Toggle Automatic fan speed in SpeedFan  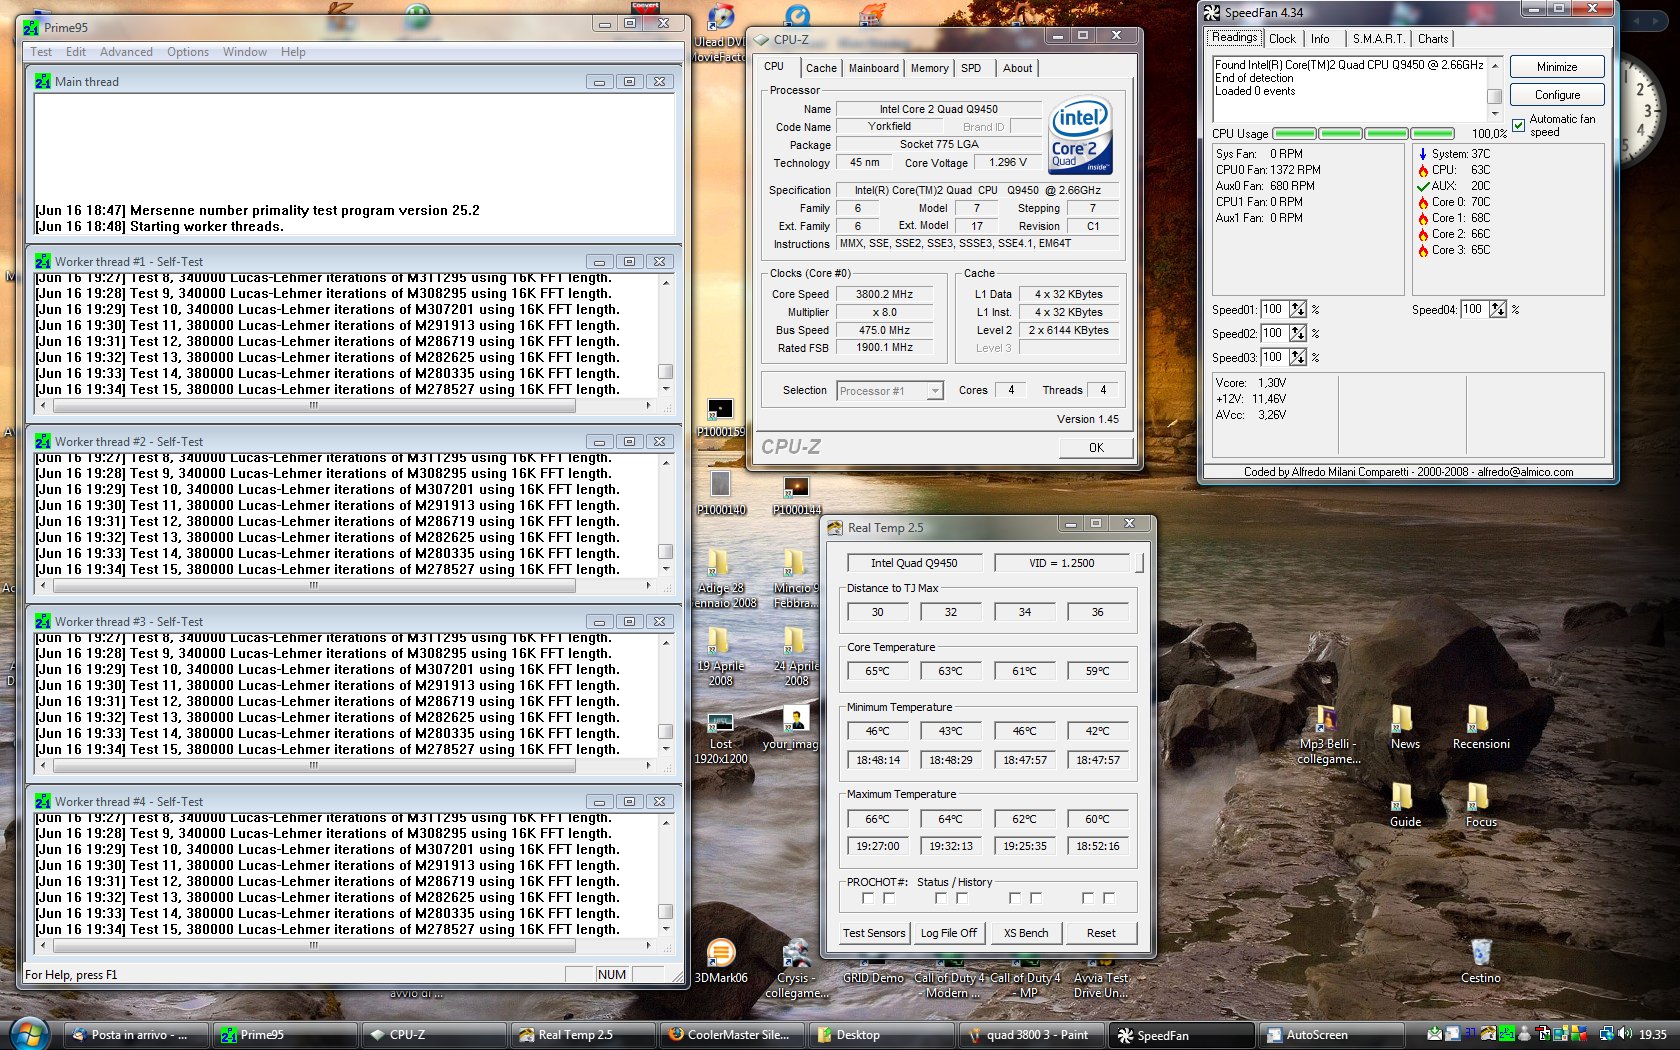tap(1519, 126)
